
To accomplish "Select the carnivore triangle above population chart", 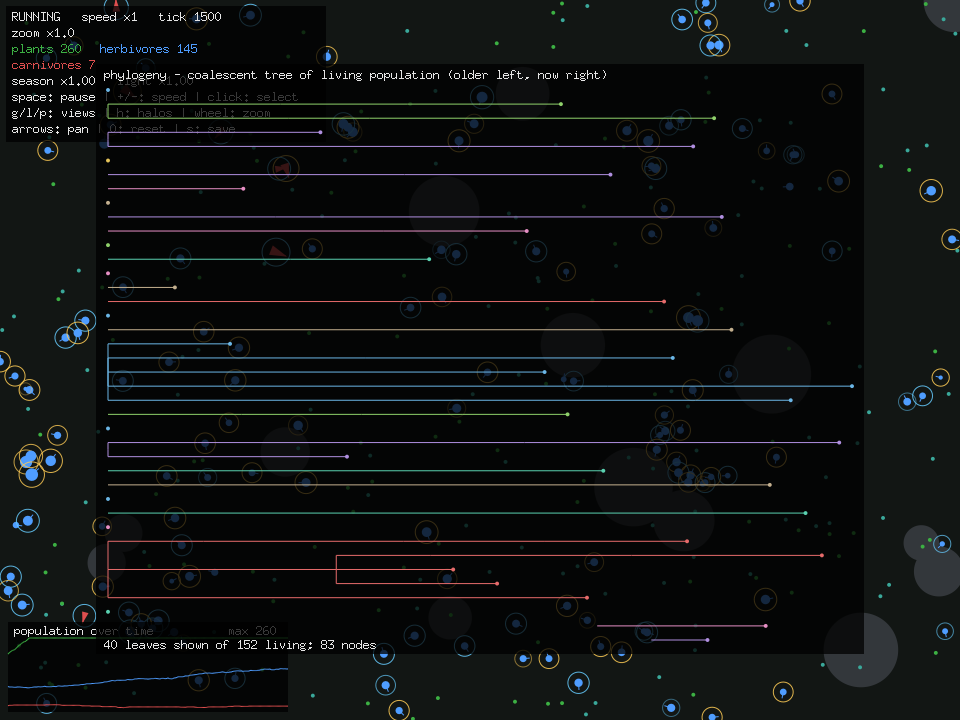I will (x=84, y=615).
